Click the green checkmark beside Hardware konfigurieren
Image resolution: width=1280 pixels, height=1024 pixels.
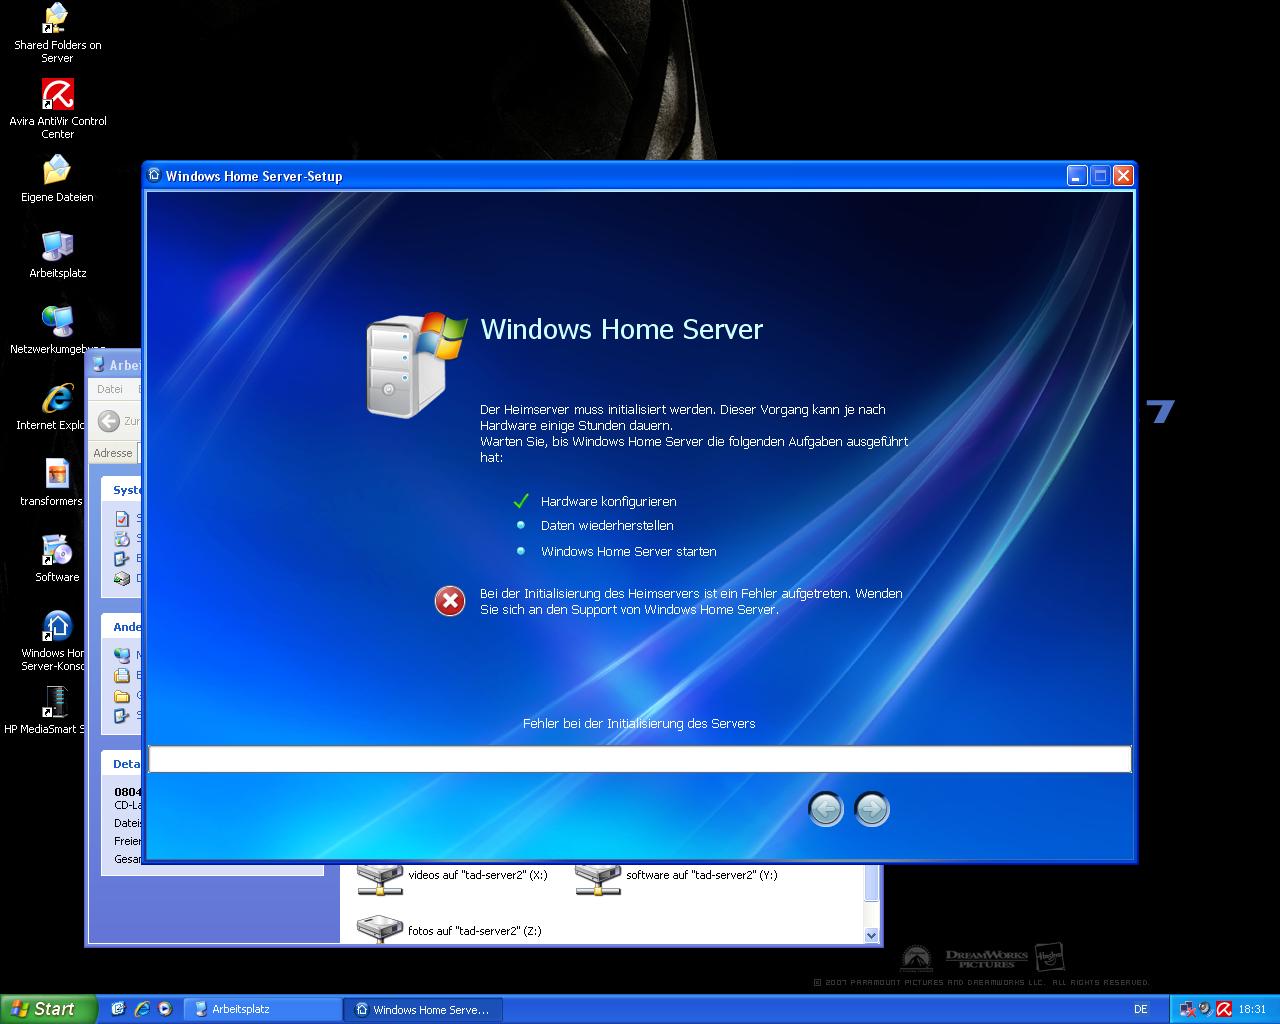coord(520,501)
